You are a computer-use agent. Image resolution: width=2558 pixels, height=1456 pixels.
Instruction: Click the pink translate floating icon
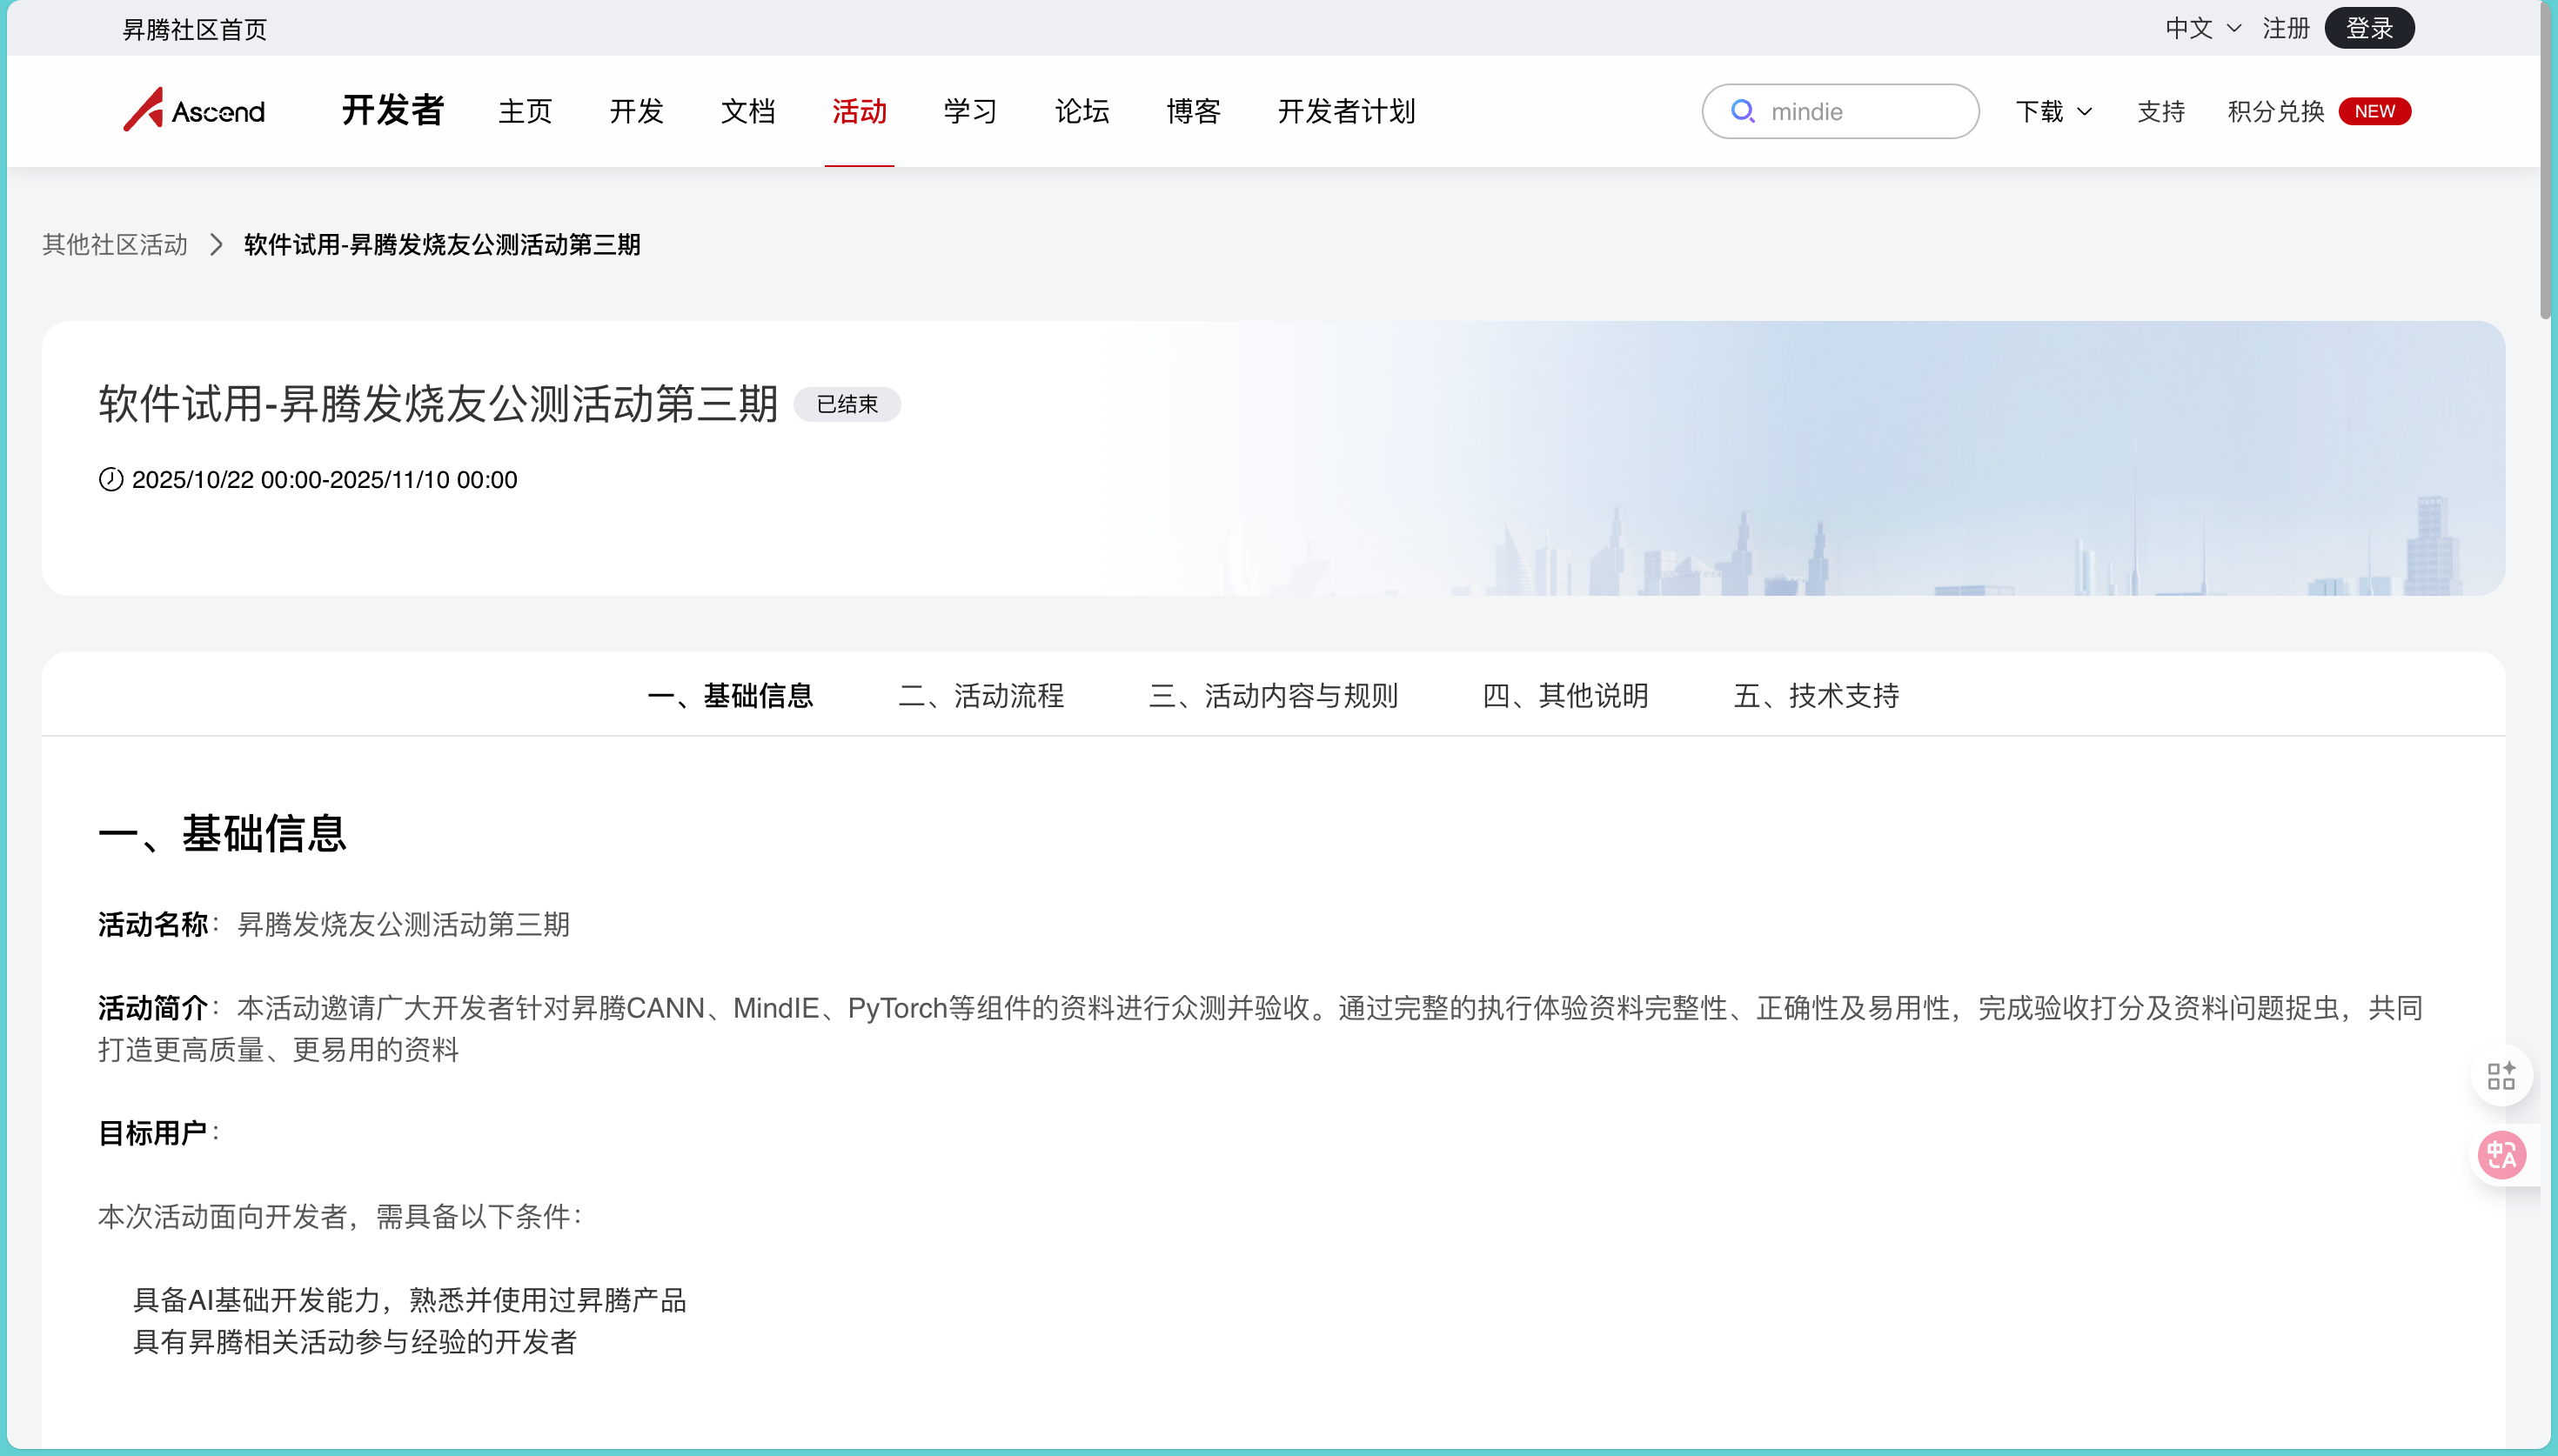click(x=2501, y=1156)
